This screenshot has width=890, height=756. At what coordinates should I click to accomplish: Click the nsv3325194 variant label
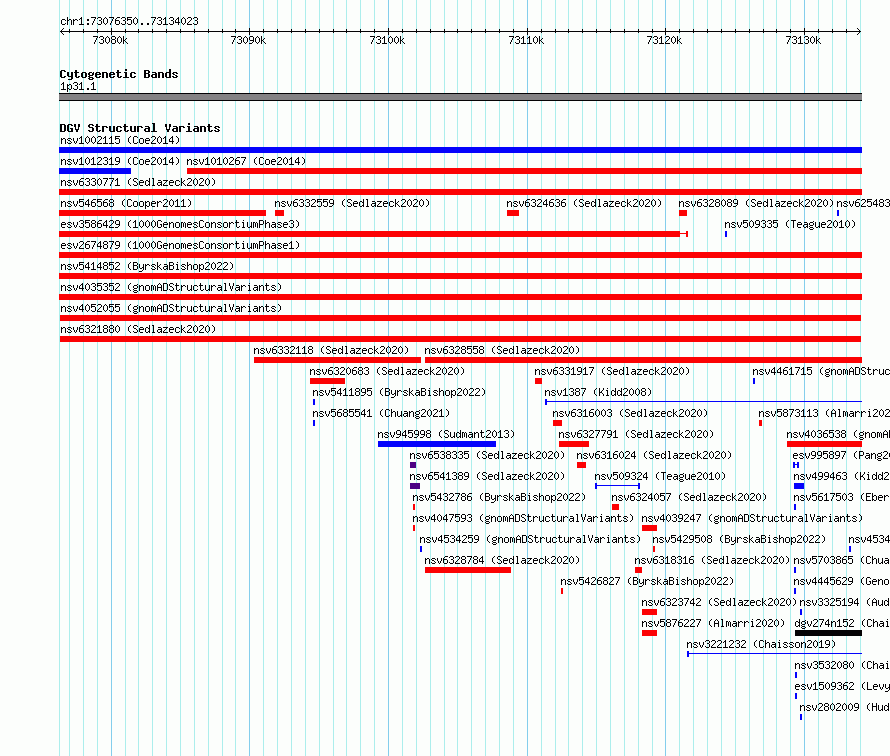tap(845, 602)
